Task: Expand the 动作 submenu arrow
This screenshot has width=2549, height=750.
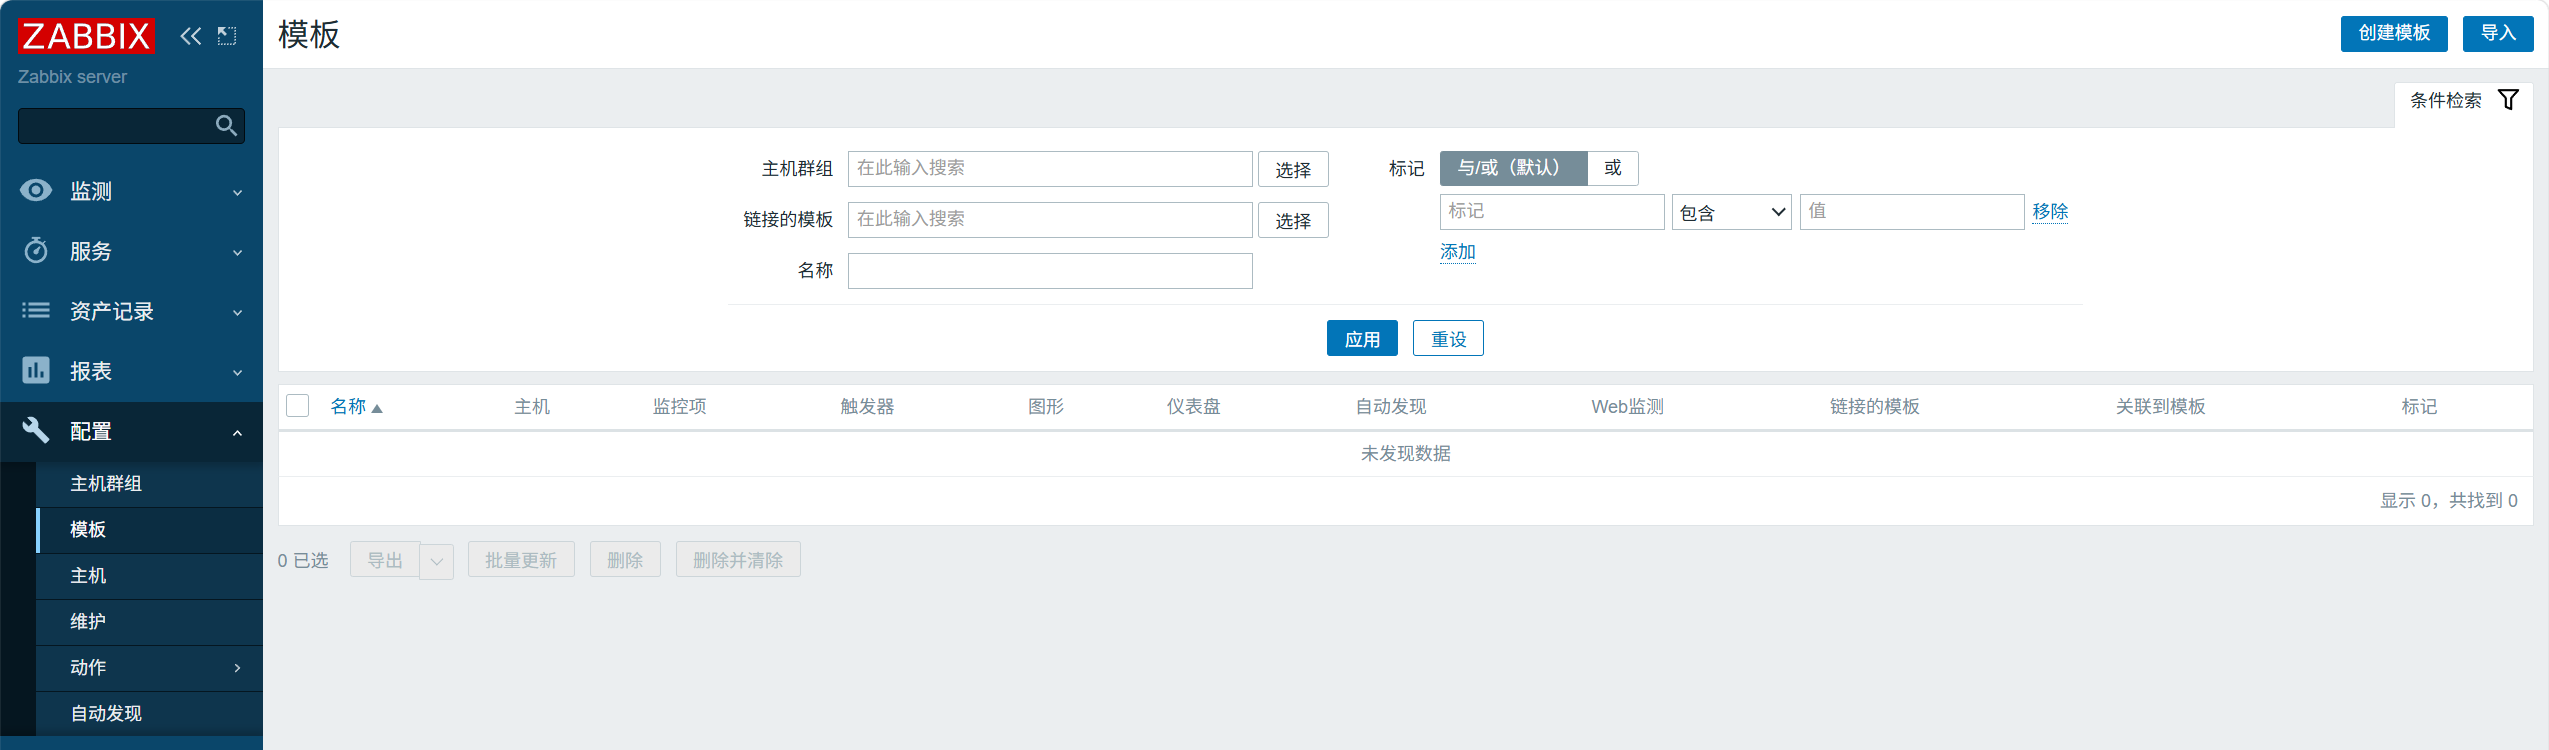Action: tap(237, 667)
